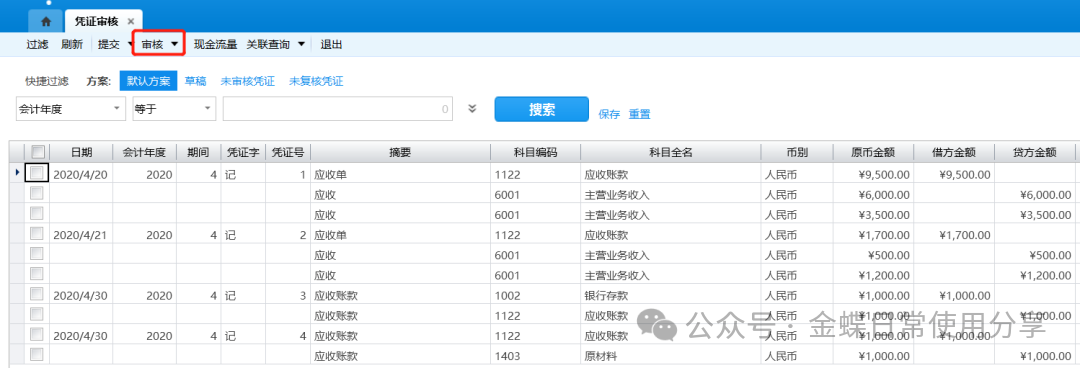Focus the filter value input field

click(338, 109)
